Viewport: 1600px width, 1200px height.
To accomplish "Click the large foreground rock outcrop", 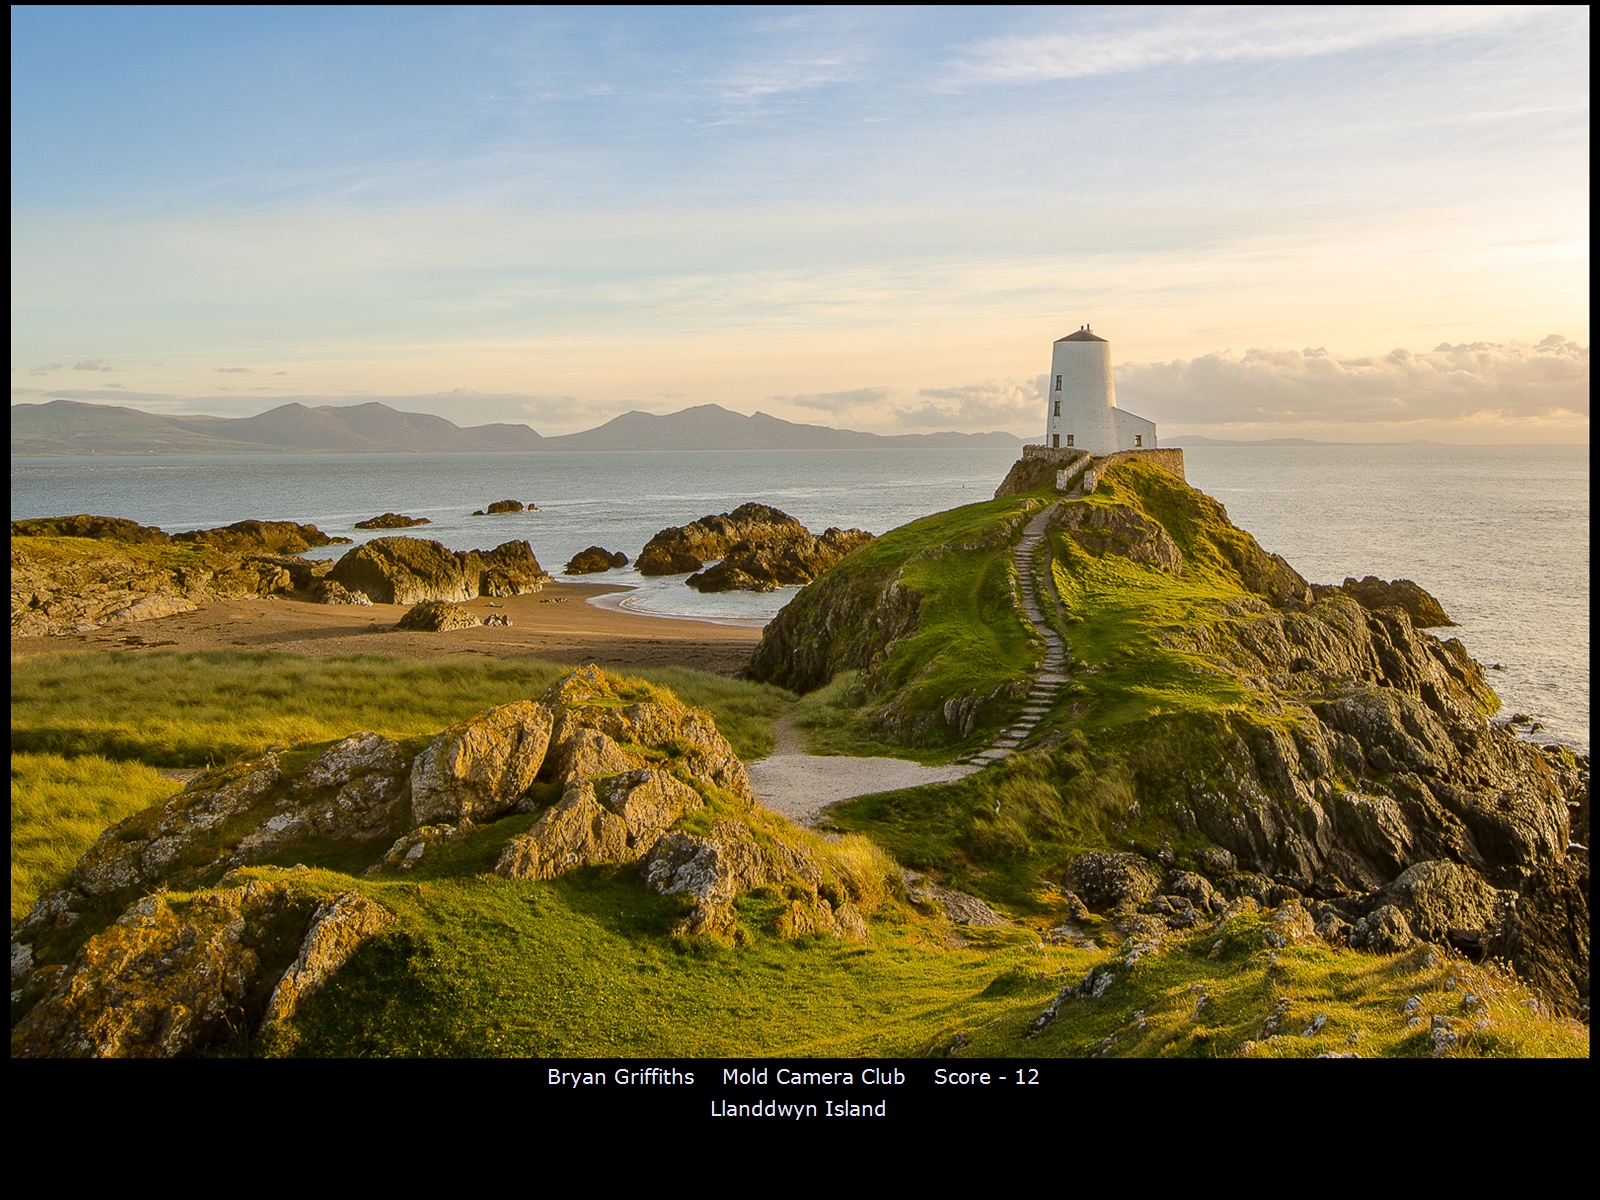I will (560, 780).
